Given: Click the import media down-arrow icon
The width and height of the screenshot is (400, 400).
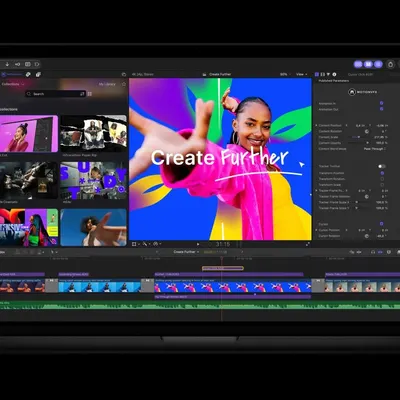Looking at the screenshot, I should pos(7,64).
